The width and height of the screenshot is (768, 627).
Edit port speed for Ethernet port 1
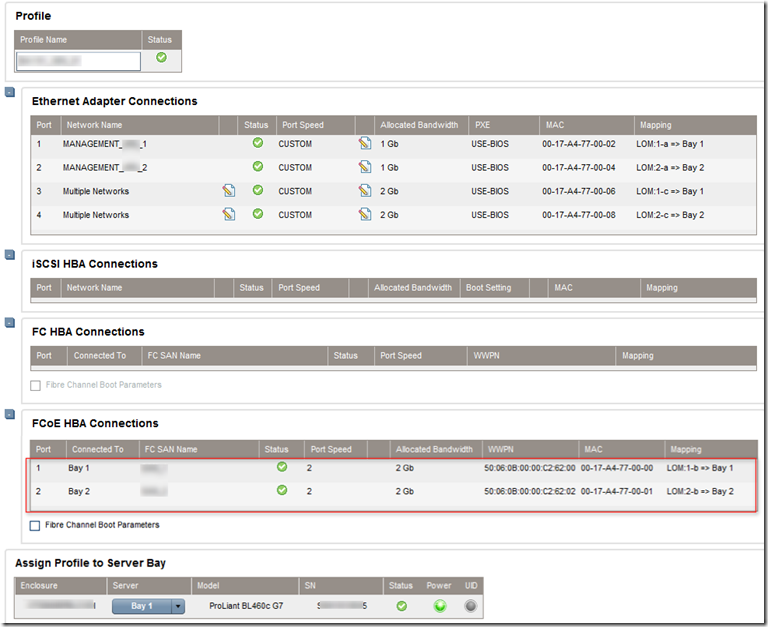[365, 144]
